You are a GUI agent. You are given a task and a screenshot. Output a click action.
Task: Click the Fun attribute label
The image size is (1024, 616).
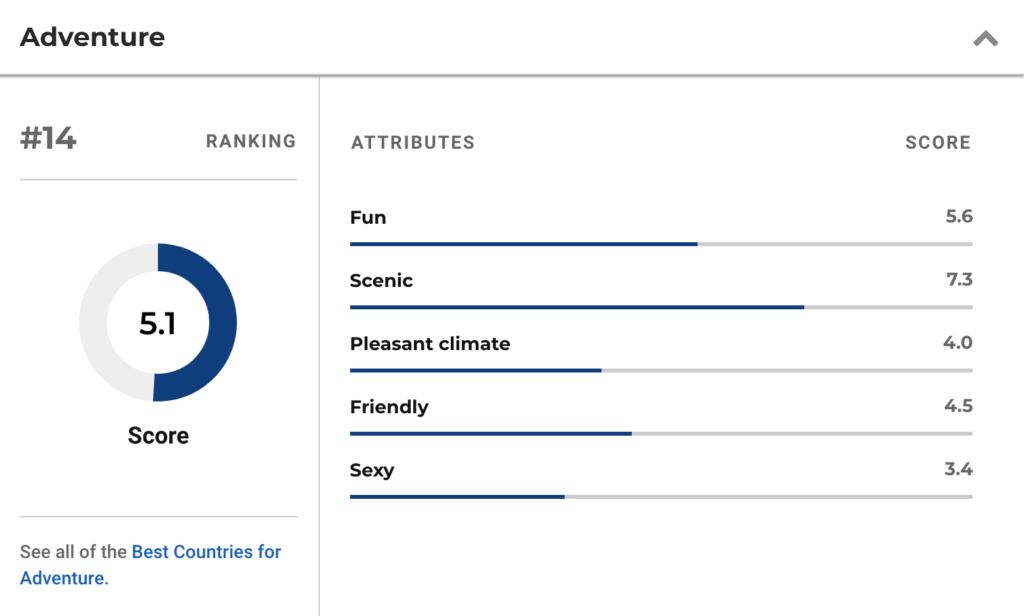pyautogui.click(x=368, y=218)
